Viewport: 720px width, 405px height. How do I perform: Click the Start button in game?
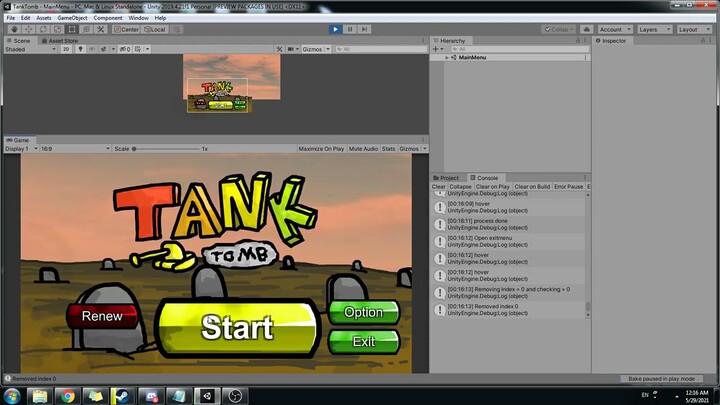point(236,327)
